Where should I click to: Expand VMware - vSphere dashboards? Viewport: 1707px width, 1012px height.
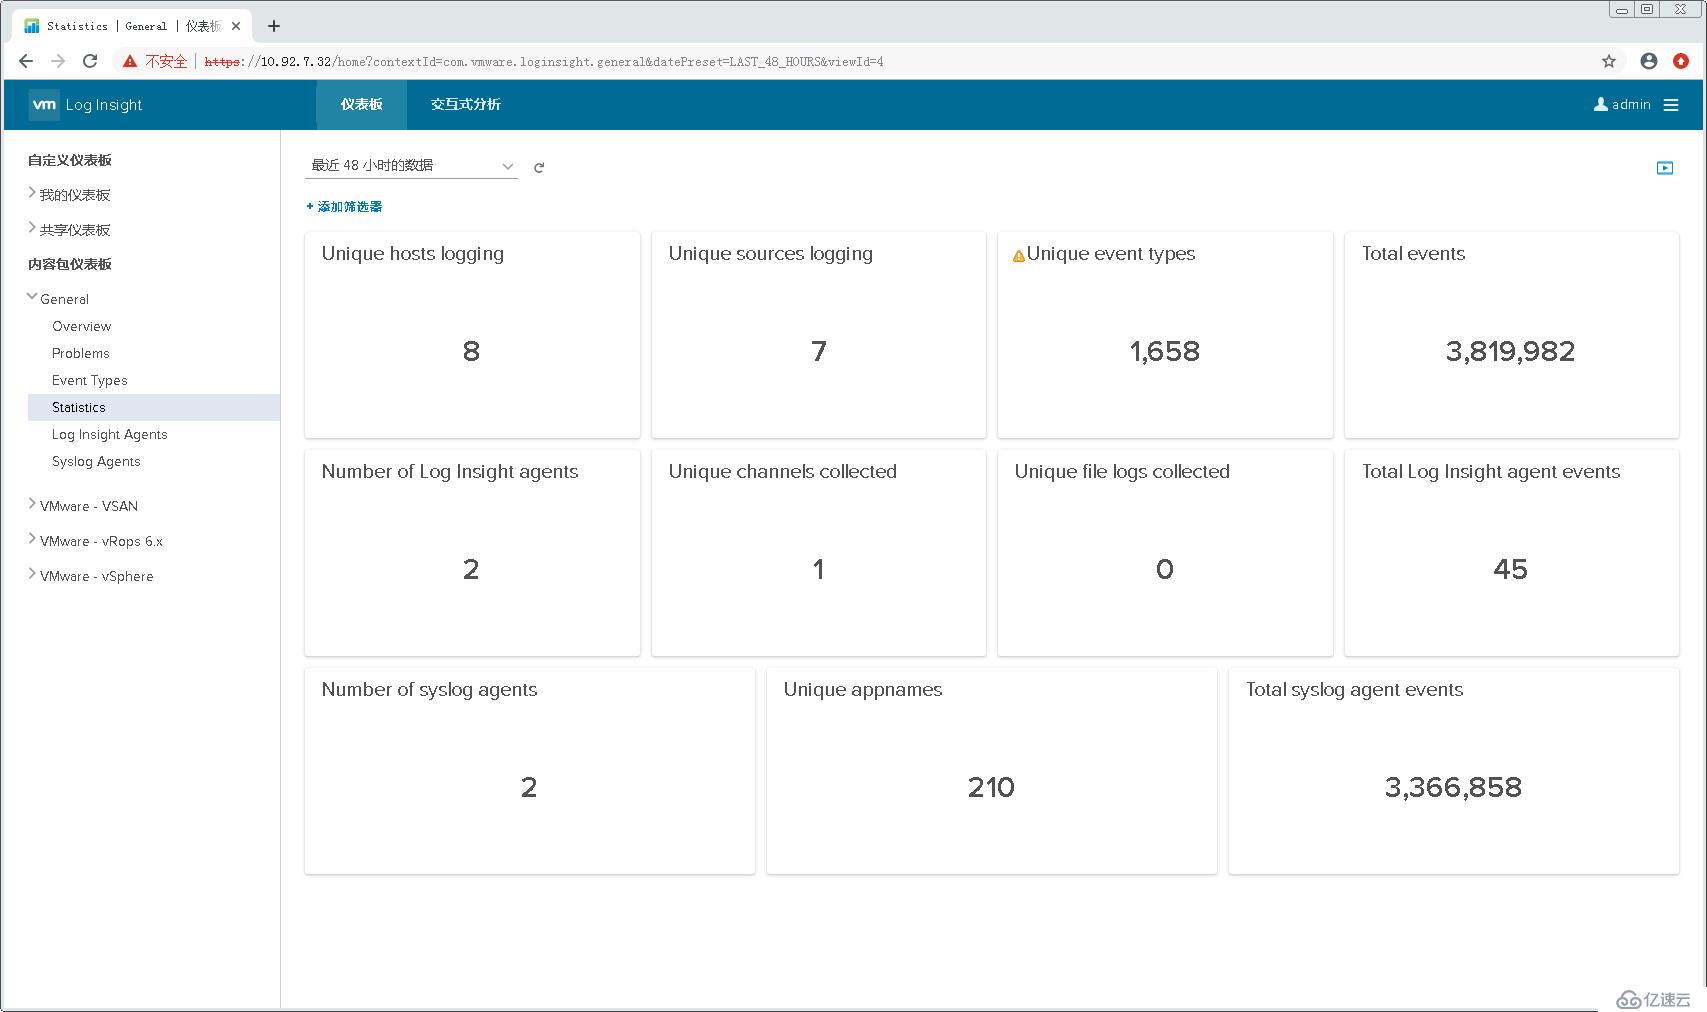32,574
